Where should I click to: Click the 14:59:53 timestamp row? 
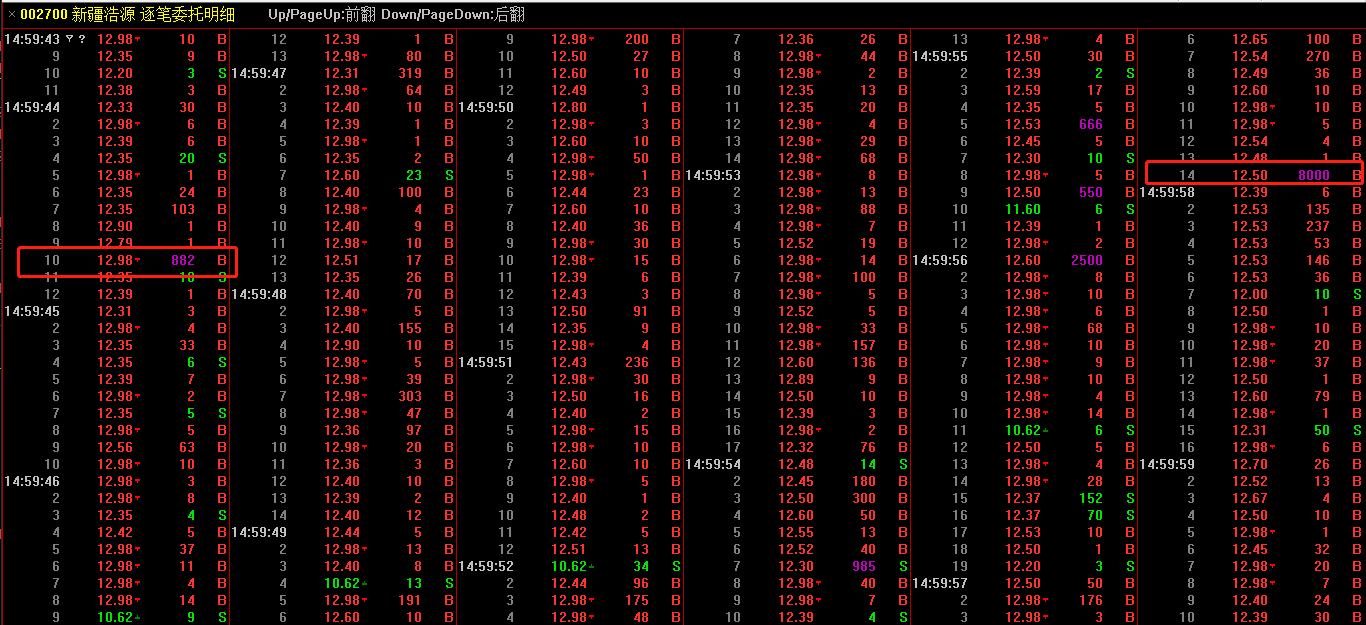coord(712,175)
